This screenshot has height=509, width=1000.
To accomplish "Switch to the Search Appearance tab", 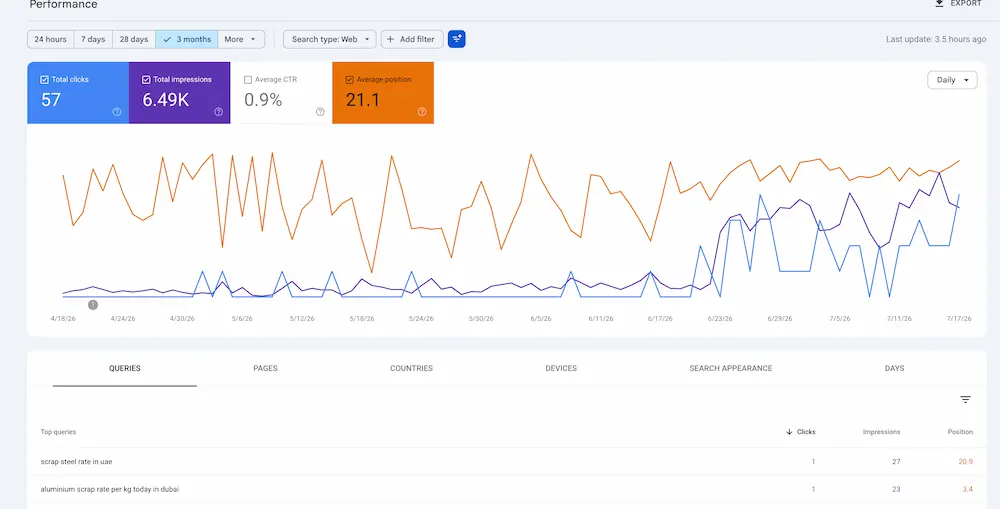I will pos(731,368).
